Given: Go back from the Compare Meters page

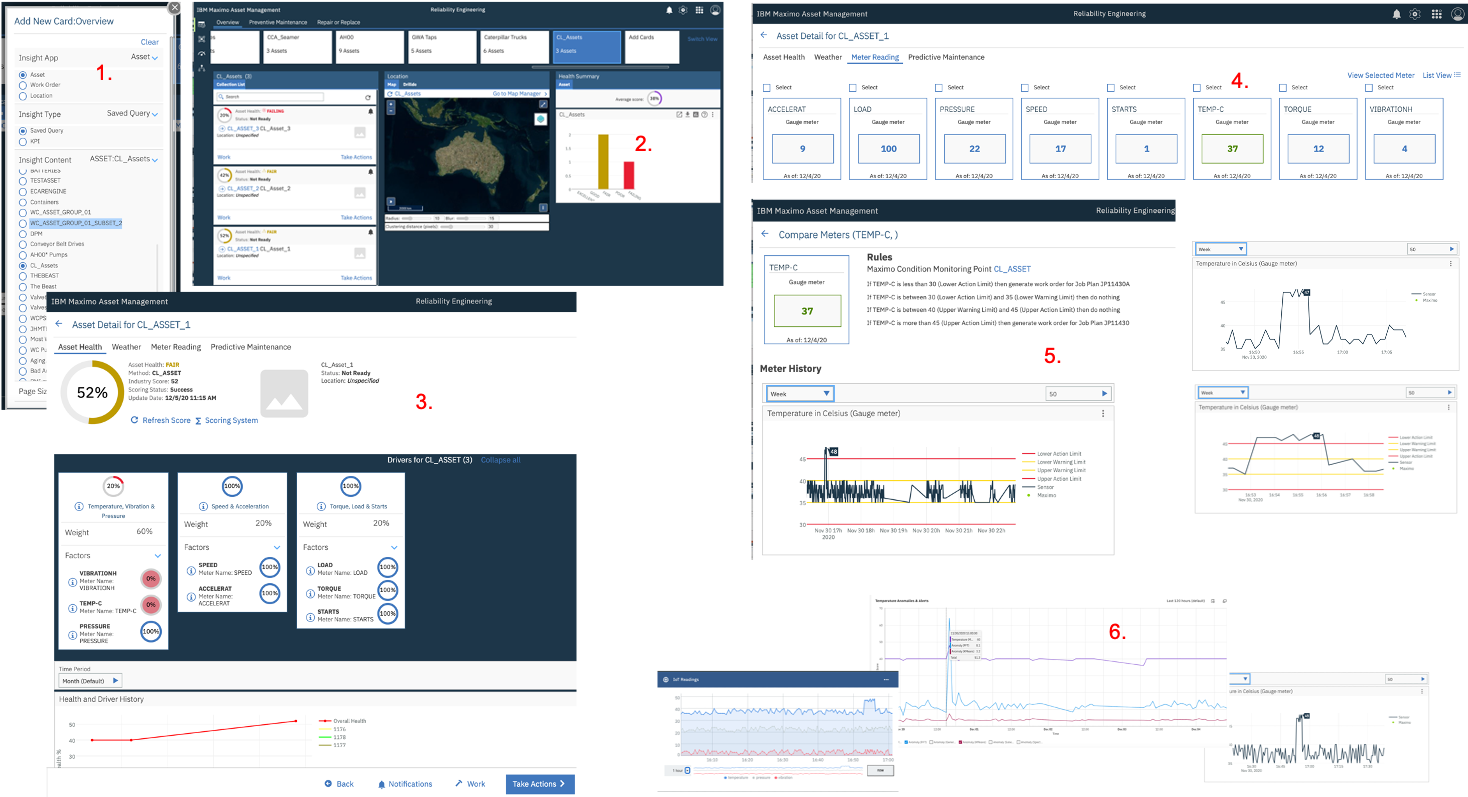Looking at the screenshot, I should pyautogui.click(x=765, y=233).
